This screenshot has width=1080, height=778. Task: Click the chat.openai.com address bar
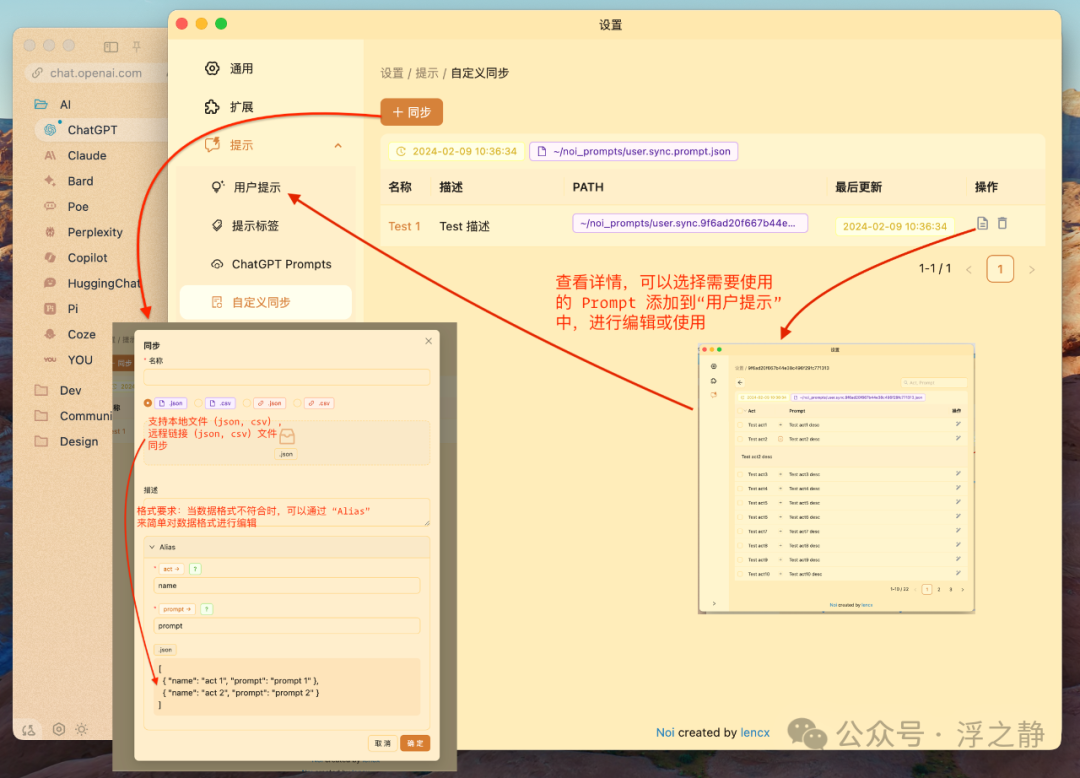pos(96,73)
